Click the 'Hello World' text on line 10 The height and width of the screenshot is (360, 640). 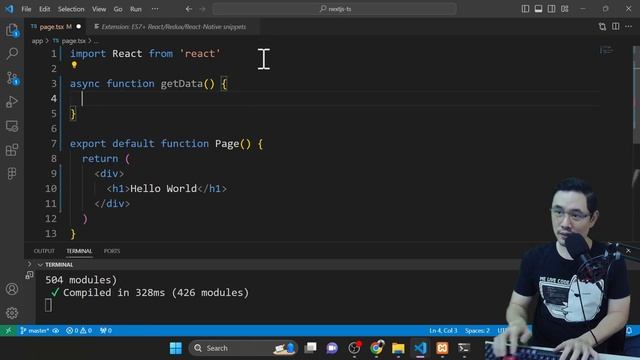tap(164, 189)
